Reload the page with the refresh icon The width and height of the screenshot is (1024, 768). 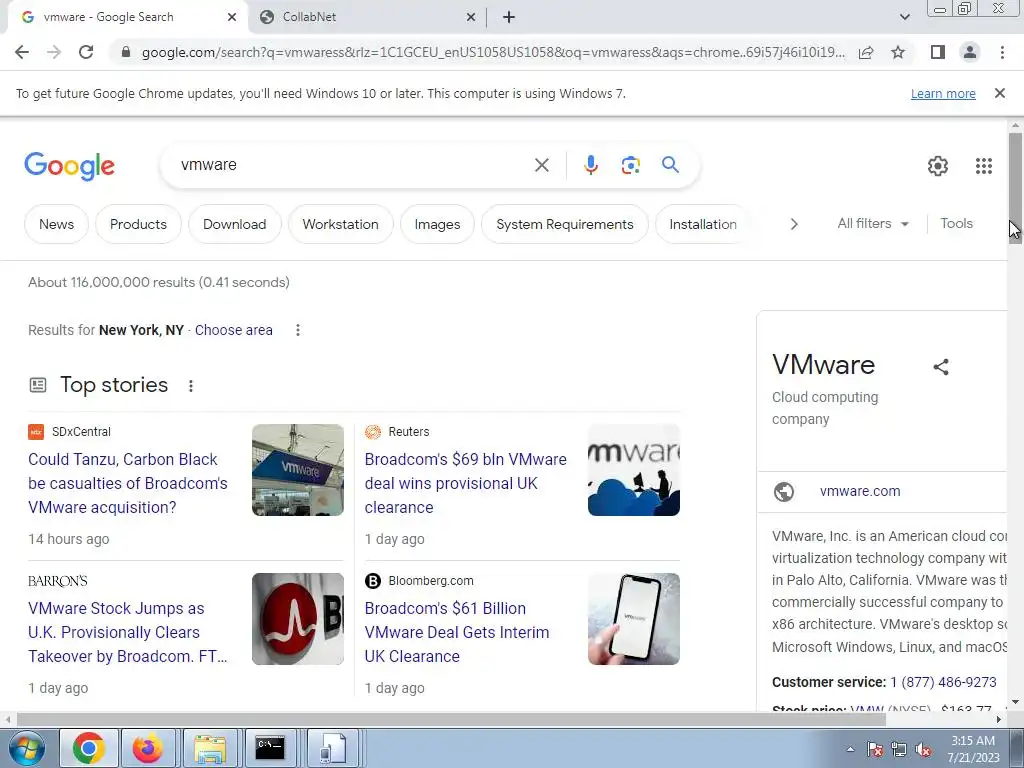(x=86, y=52)
